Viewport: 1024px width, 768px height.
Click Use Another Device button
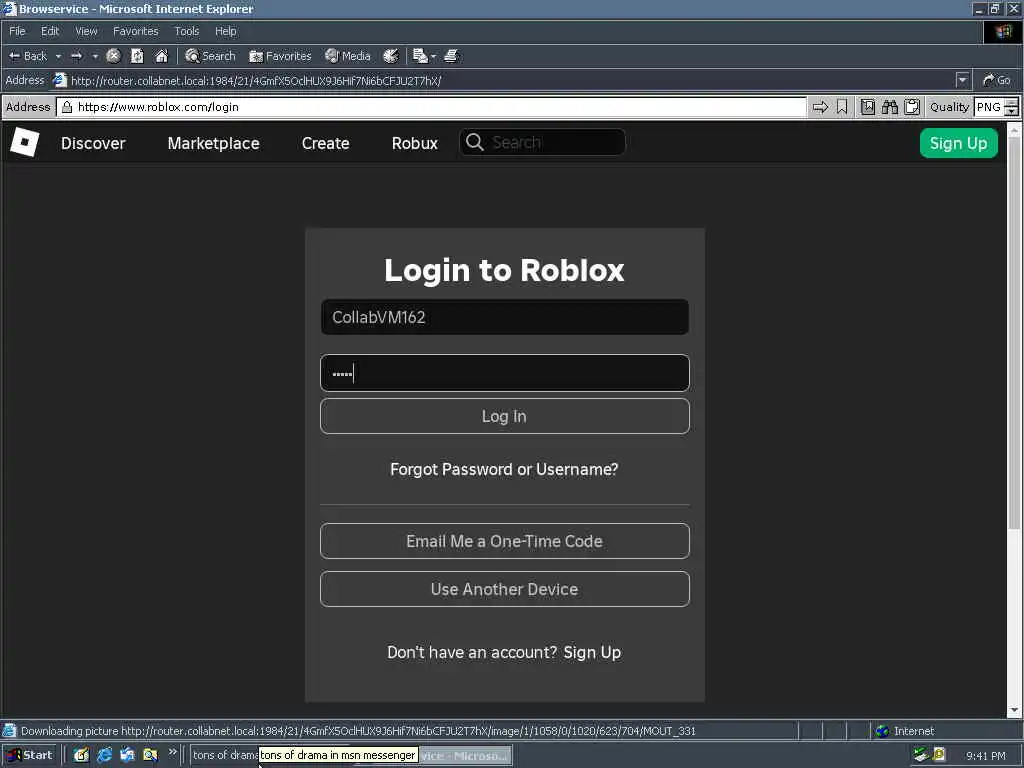point(505,589)
